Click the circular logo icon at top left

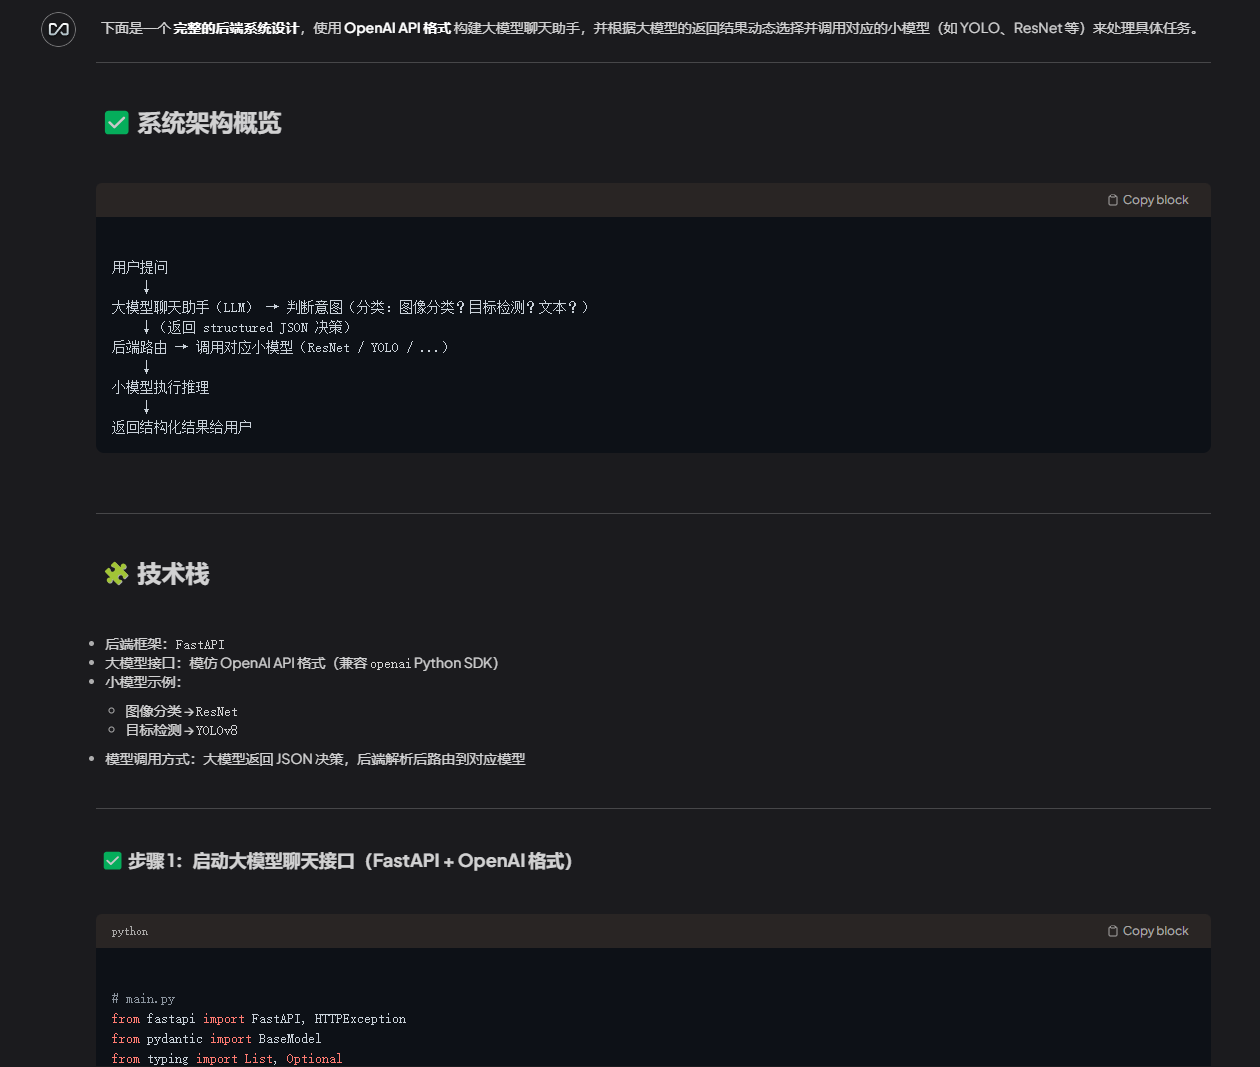[x=58, y=29]
